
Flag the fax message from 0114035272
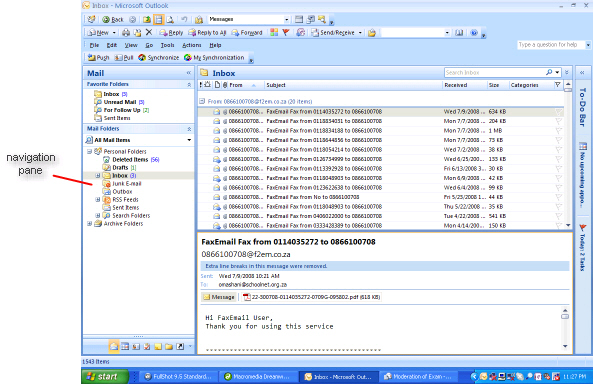[558, 112]
